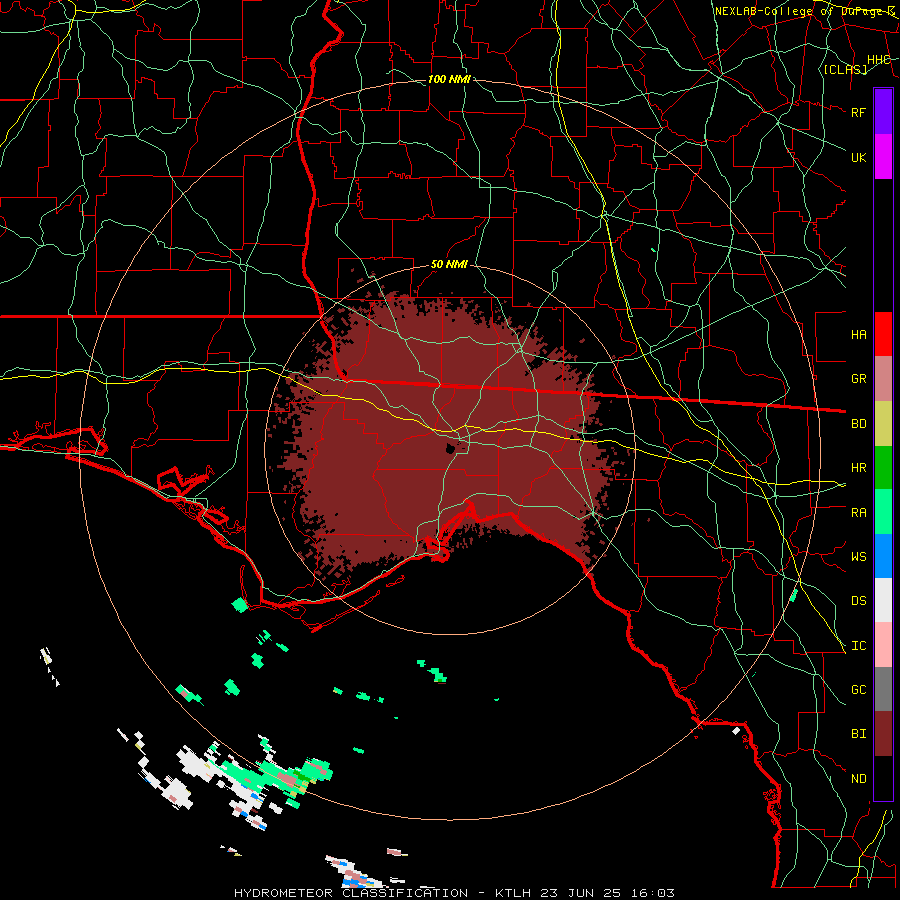Viewport: 900px width, 900px height.
Task: Click the HA red legend swatch
Action: pos(883,334)
